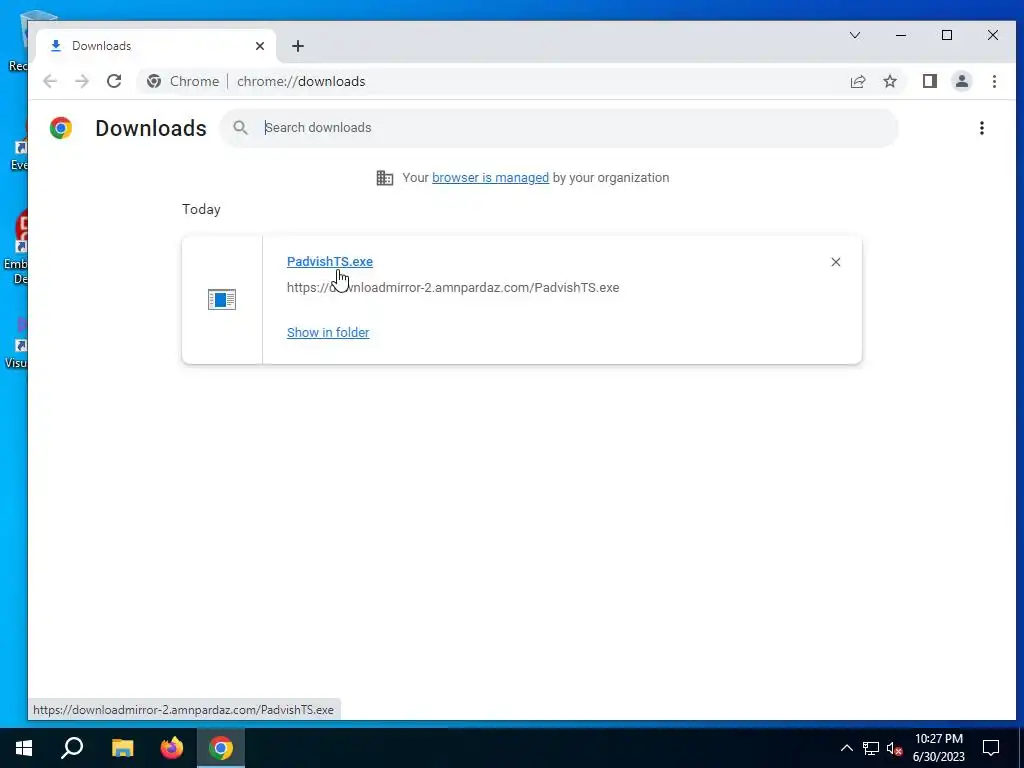This screenshot has width=1024, height=768.
Task: Click the managed organization building icon
Action: click(x=385, y=178)
